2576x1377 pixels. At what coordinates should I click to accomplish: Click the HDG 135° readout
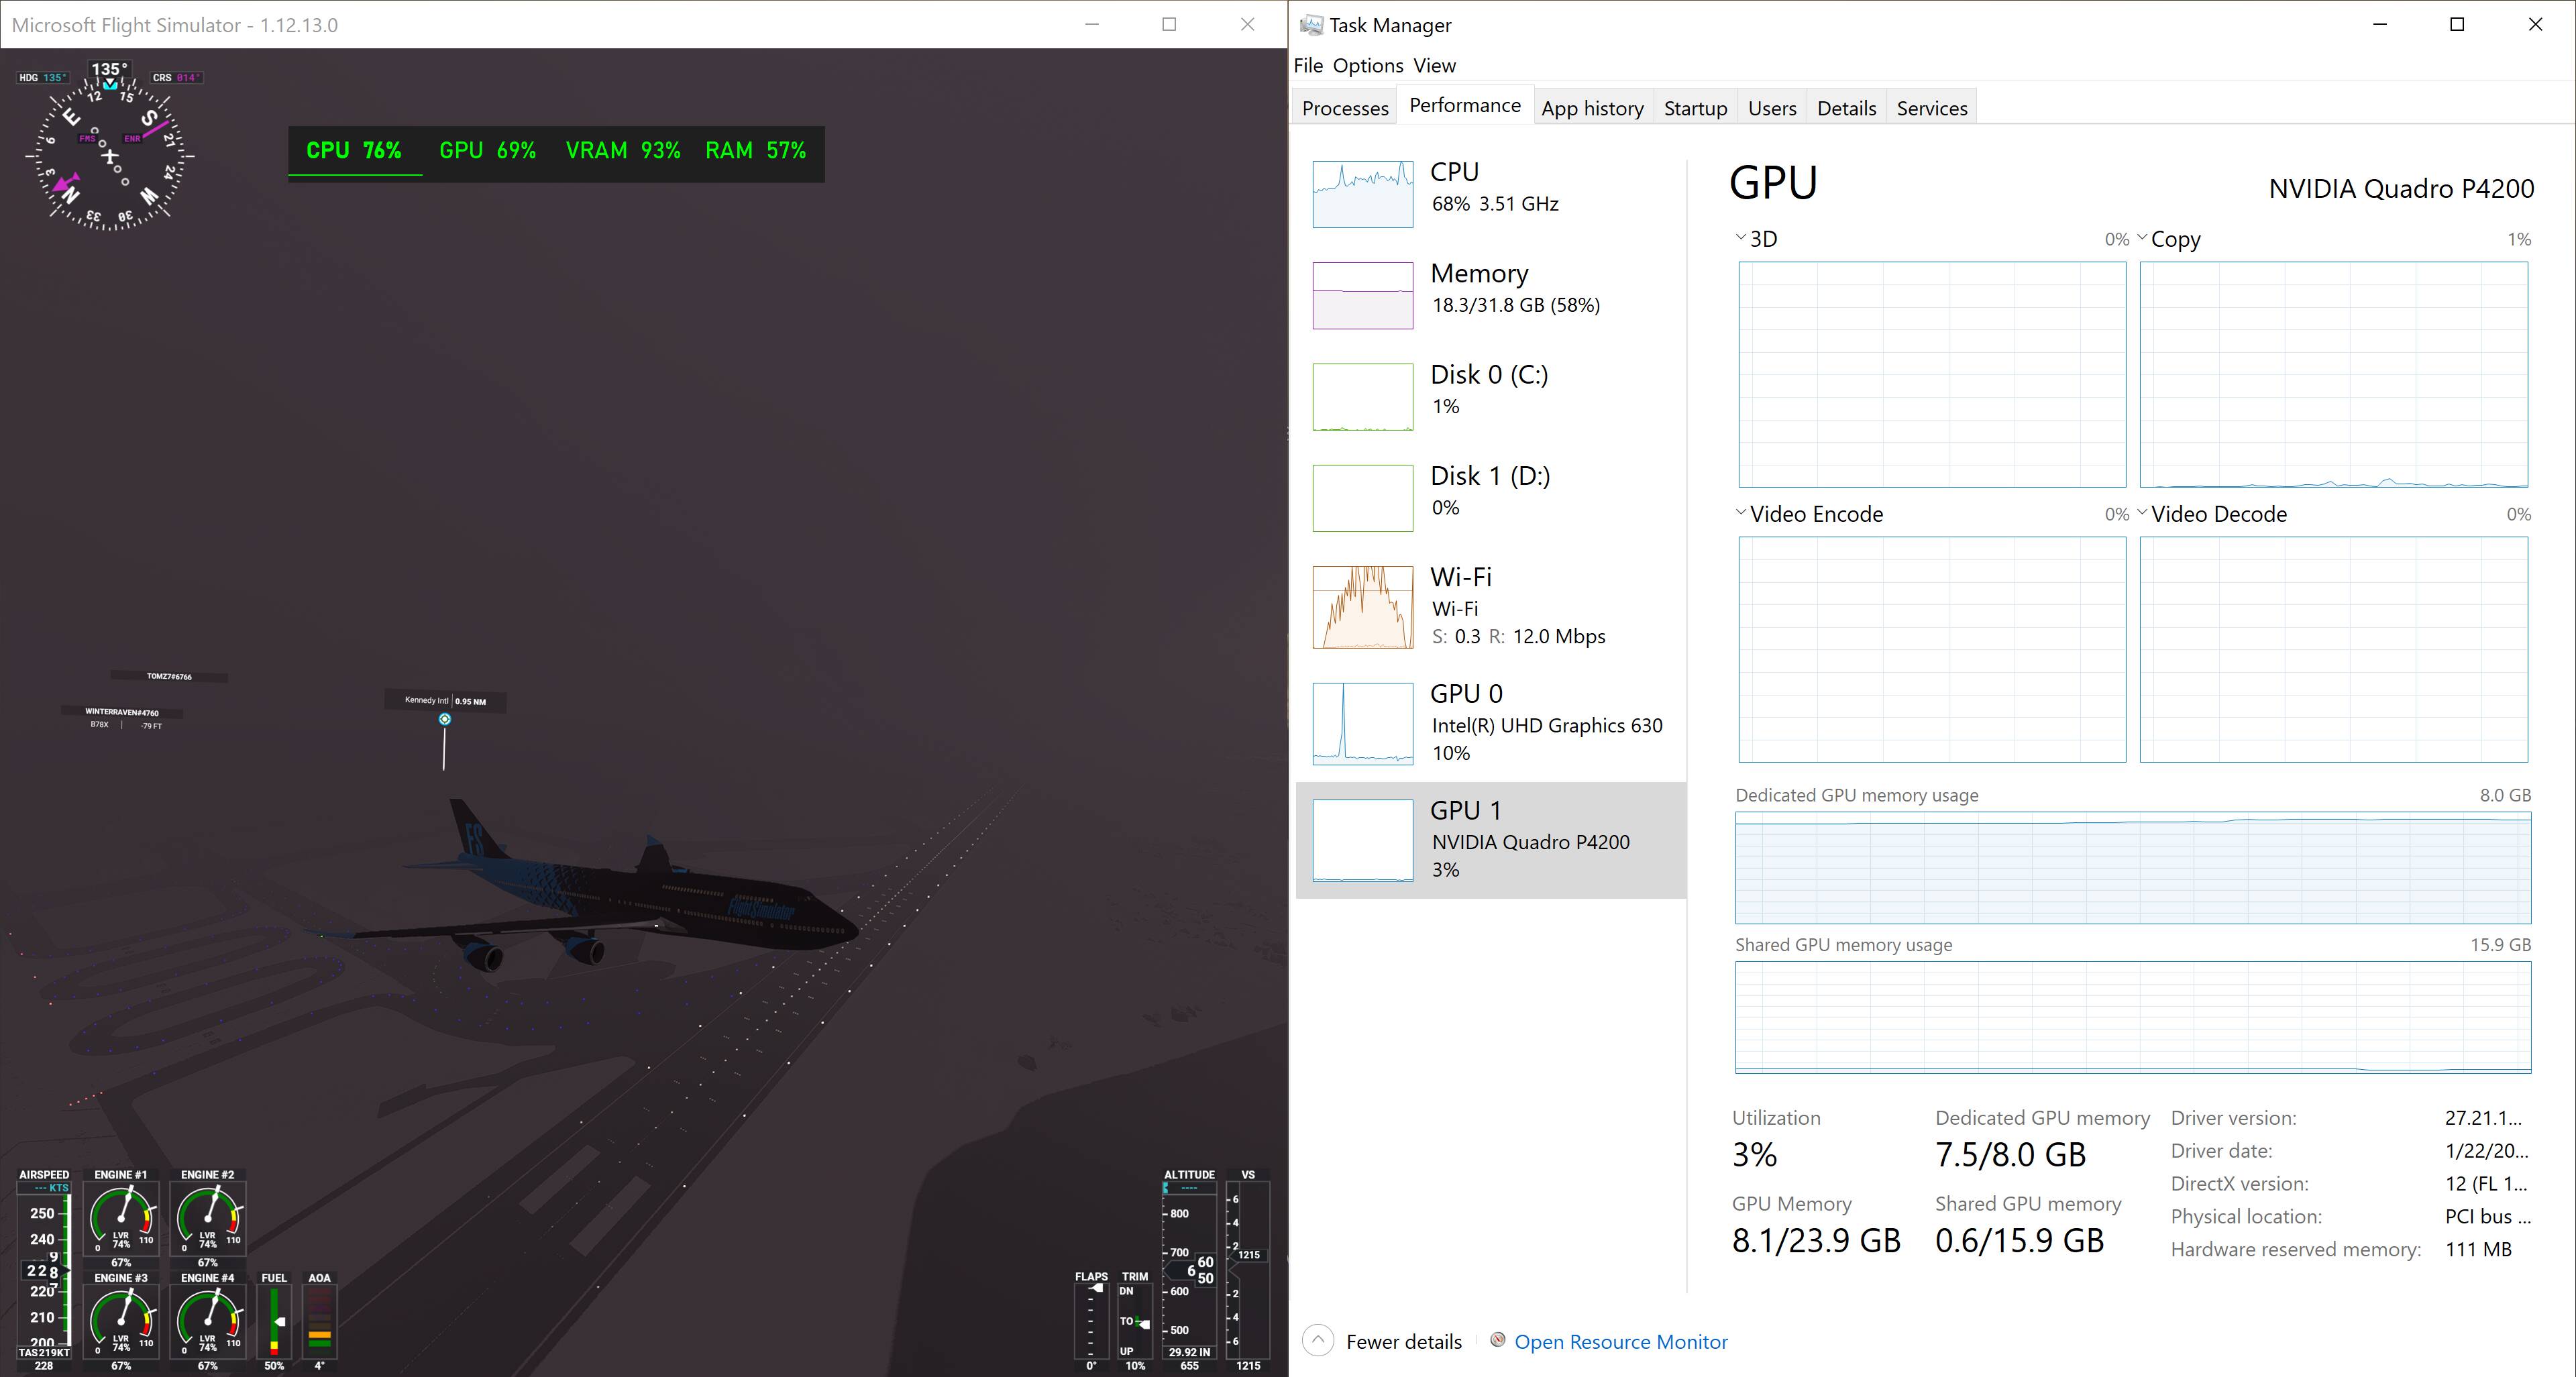[43, 77]
